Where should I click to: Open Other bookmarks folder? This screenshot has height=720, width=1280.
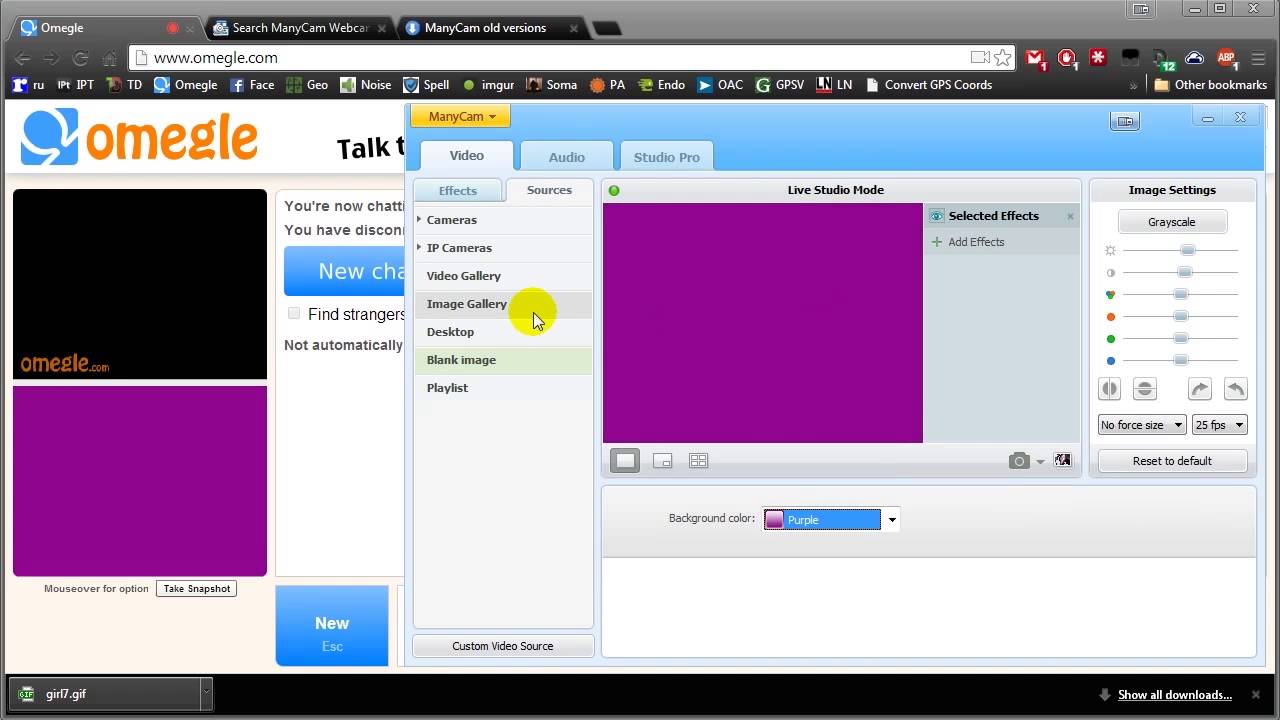coord(1210,85)
